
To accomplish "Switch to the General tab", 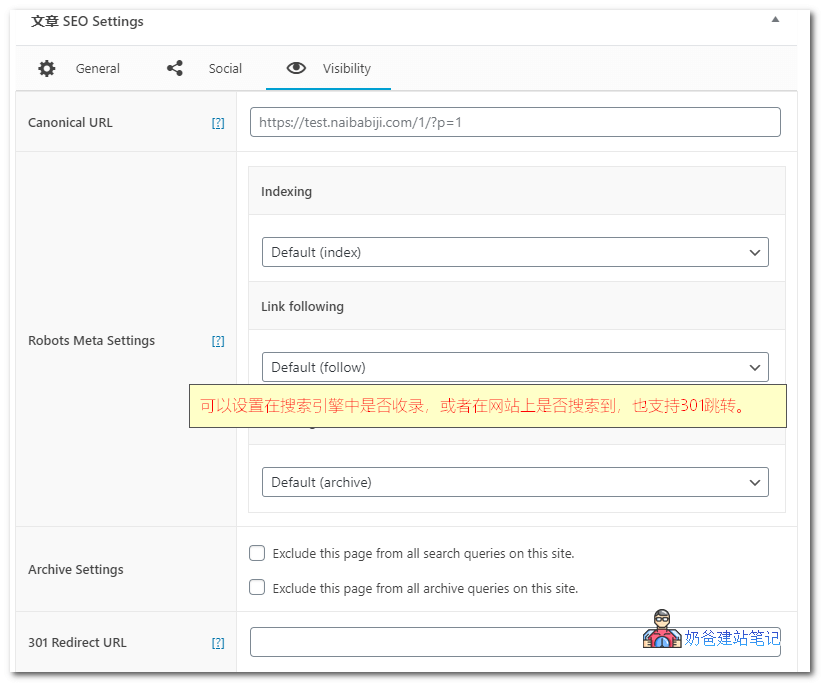I will 97,68.
